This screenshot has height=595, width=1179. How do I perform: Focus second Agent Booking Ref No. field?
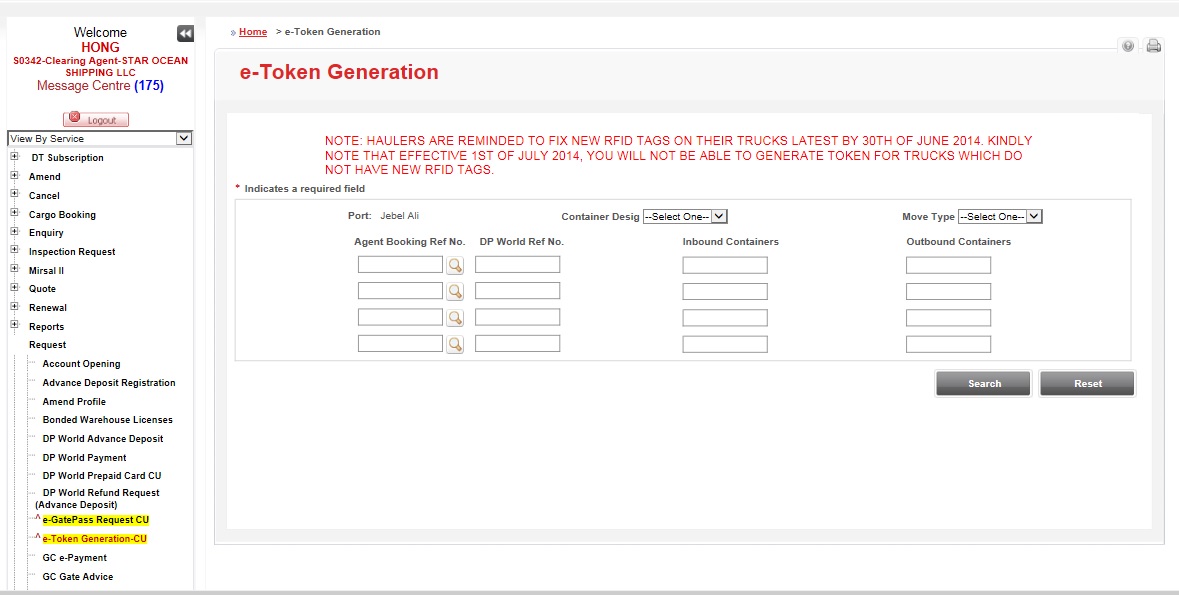(x=400, y=291)
